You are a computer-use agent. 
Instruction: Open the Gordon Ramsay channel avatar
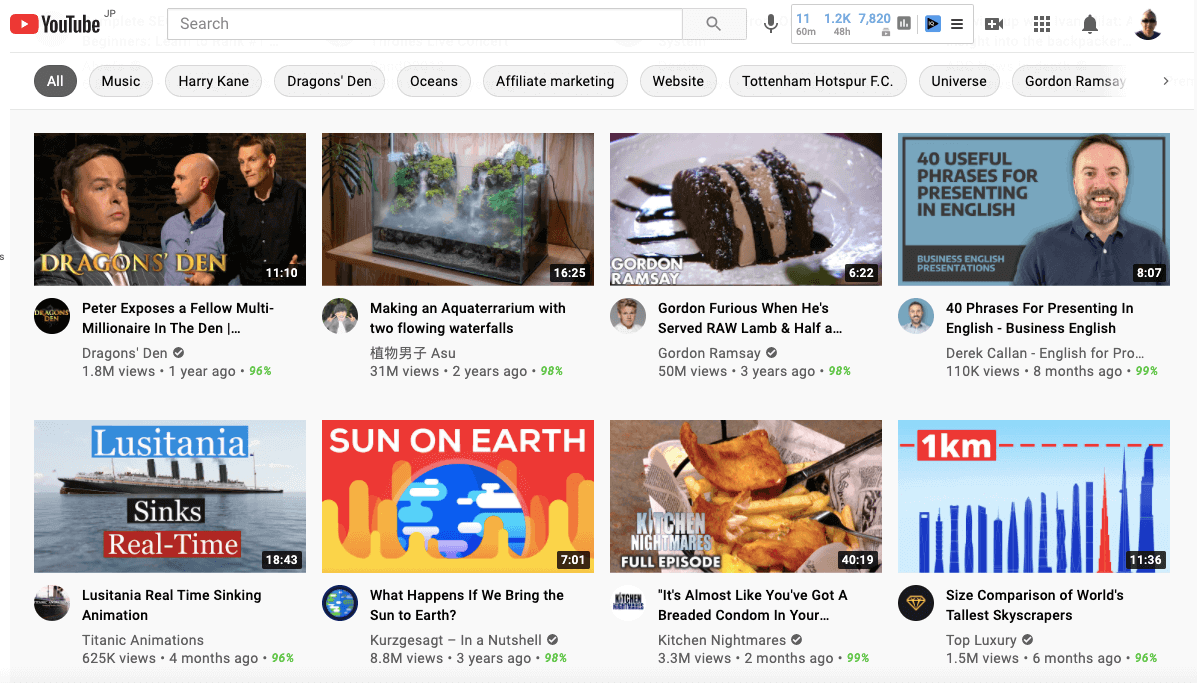(x=628, y=316)
